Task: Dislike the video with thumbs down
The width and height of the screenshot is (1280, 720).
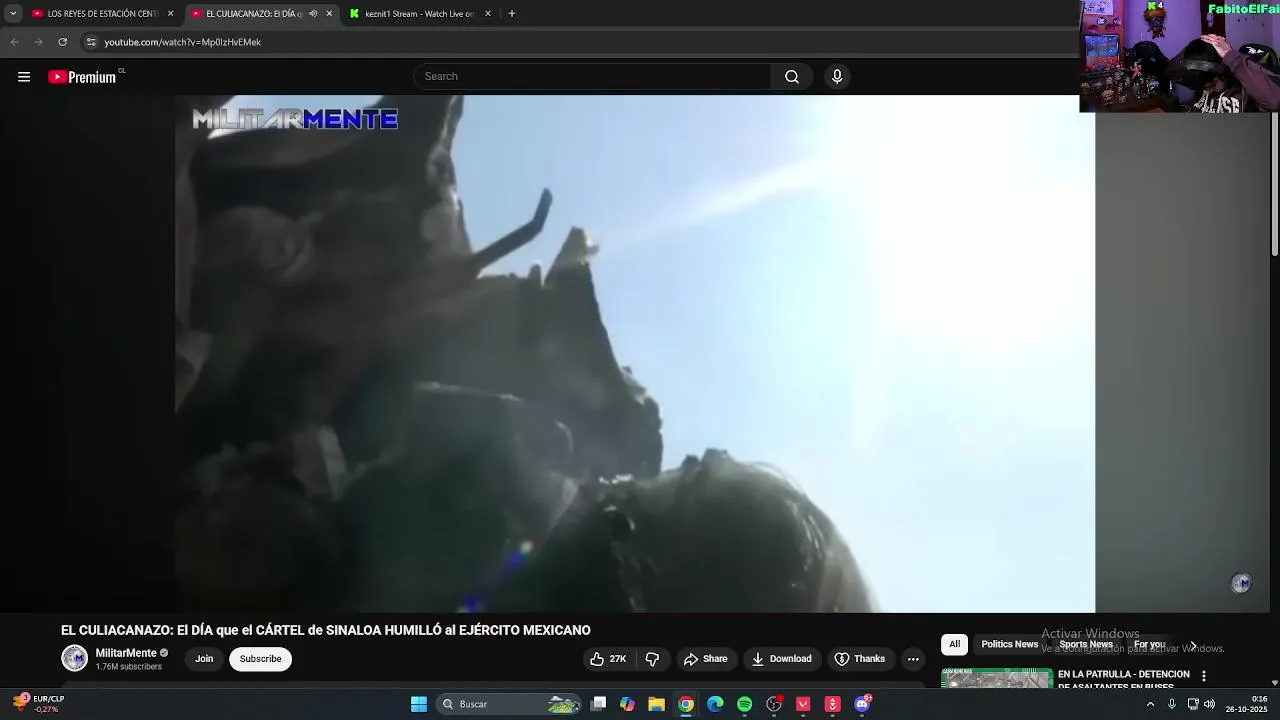Action: point(652,659)
